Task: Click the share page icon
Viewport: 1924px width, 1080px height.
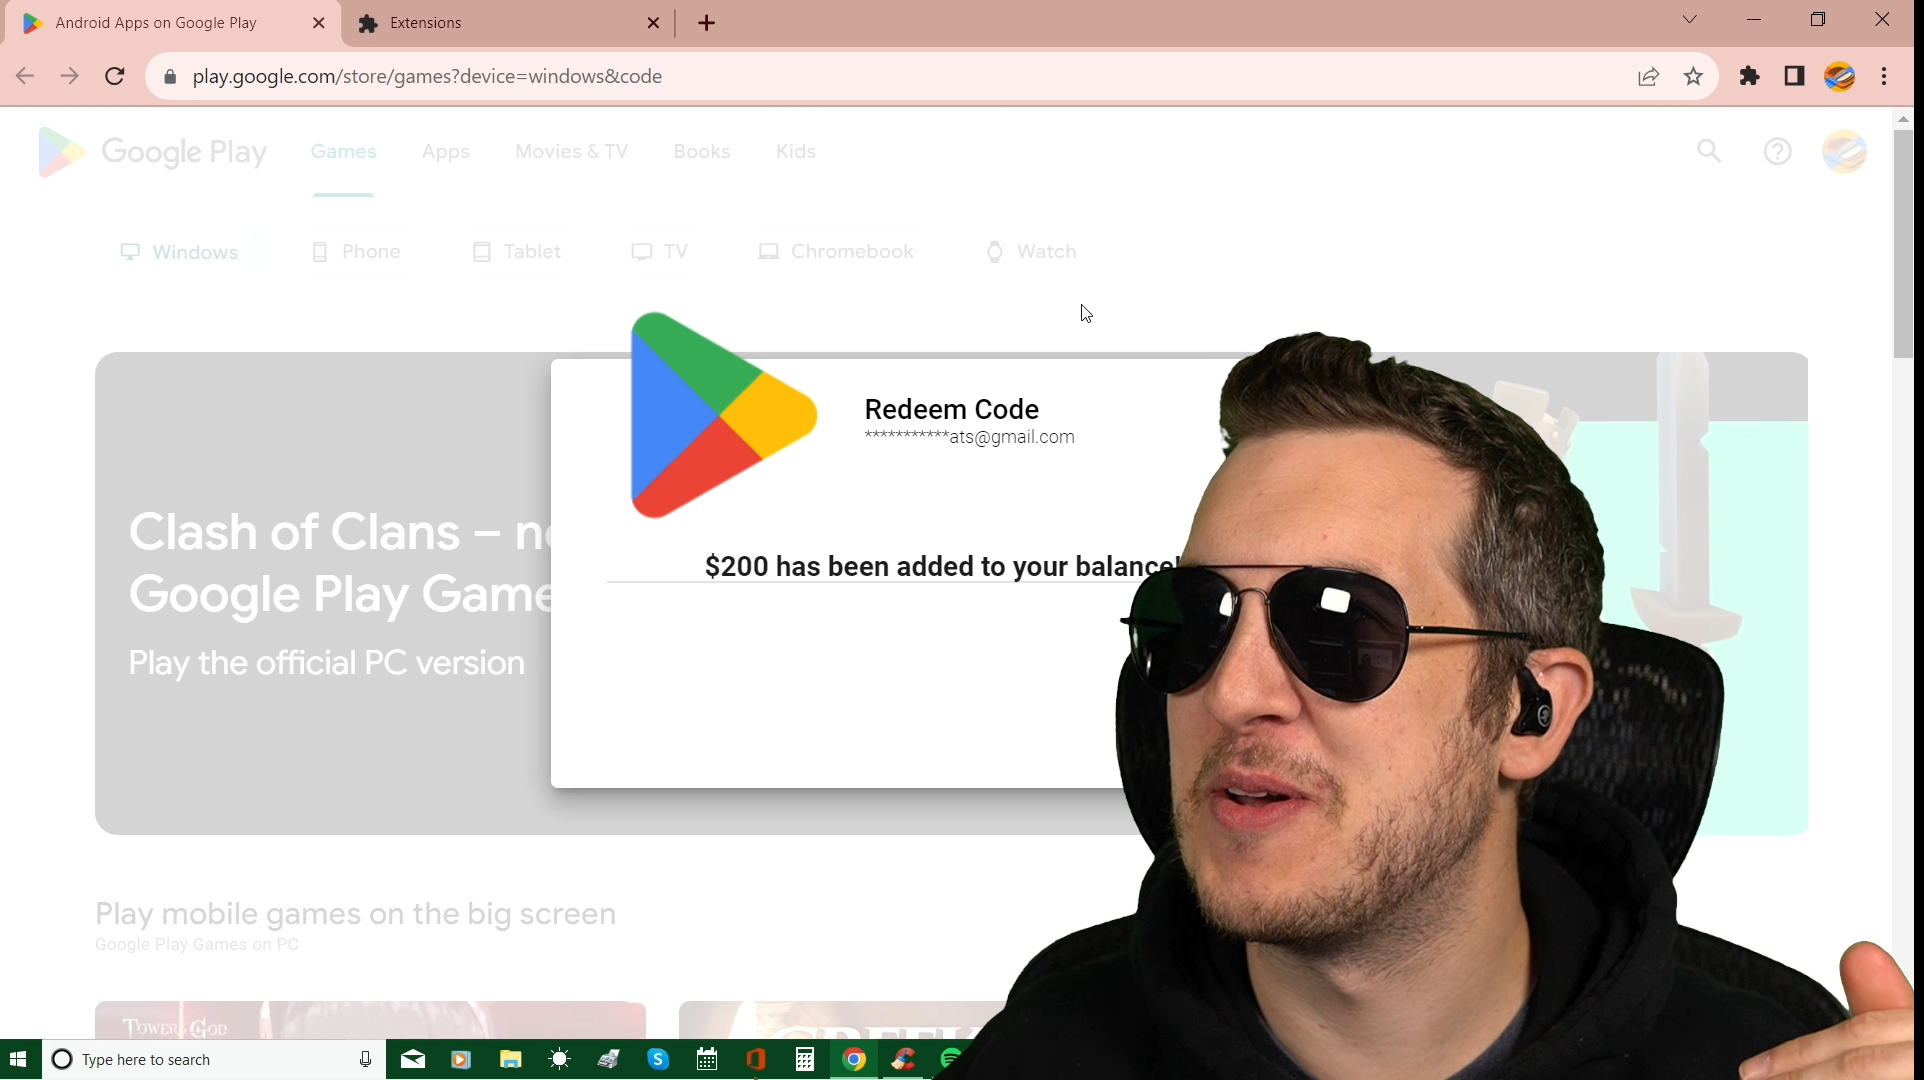Action: coord(1648,77)
